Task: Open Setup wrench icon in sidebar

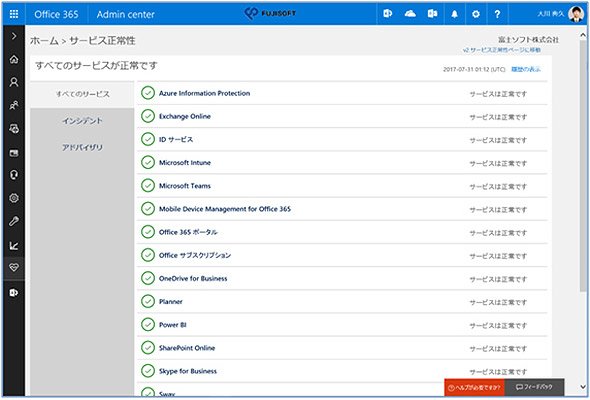Action: (x=14, y=221)
